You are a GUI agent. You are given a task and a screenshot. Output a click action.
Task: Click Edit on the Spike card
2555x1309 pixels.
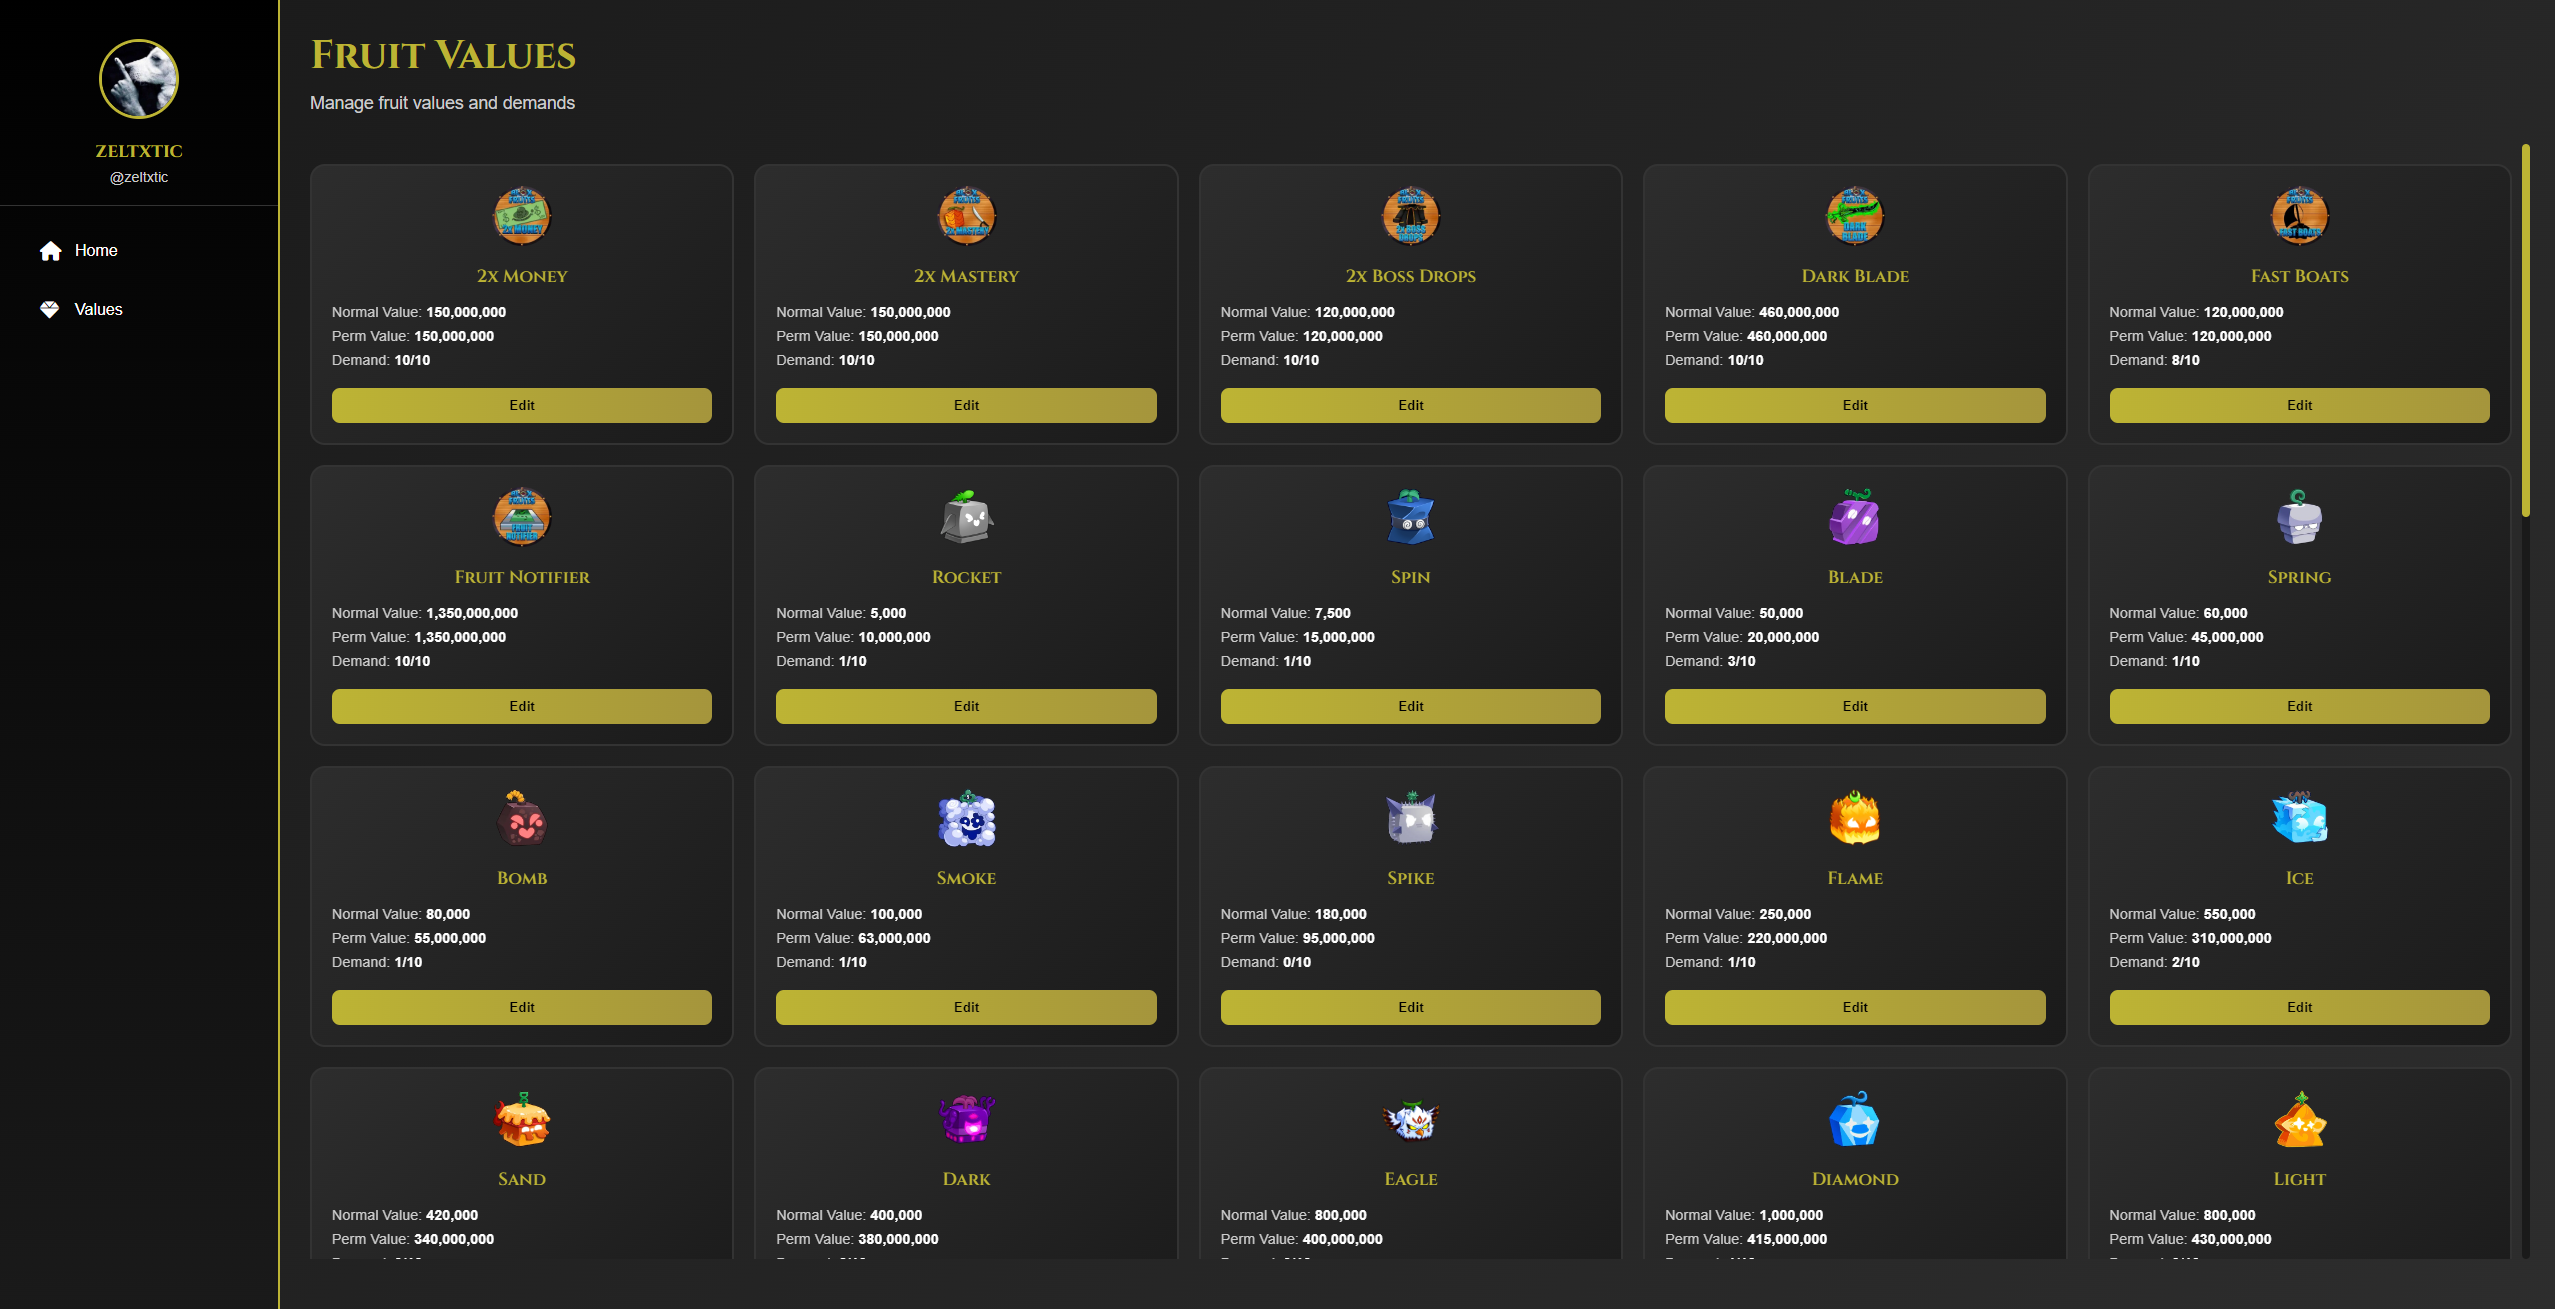pos(1410,1007)
